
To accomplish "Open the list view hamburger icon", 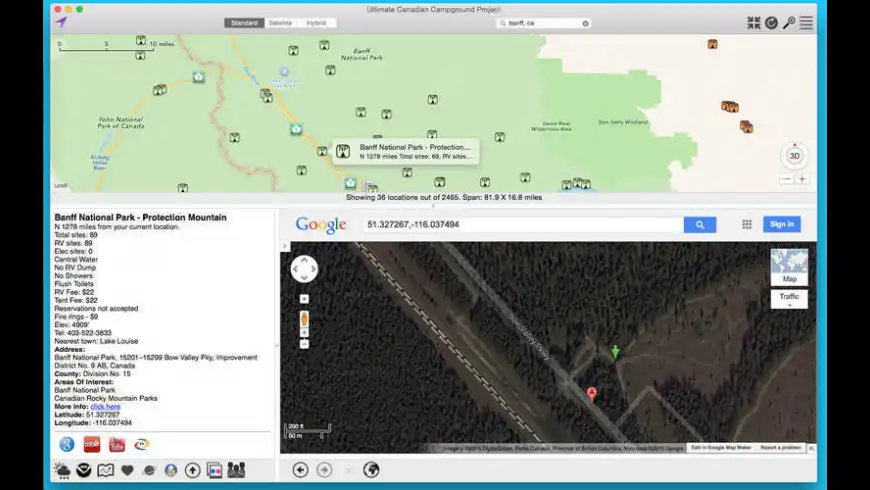I will tap(806, 23).
